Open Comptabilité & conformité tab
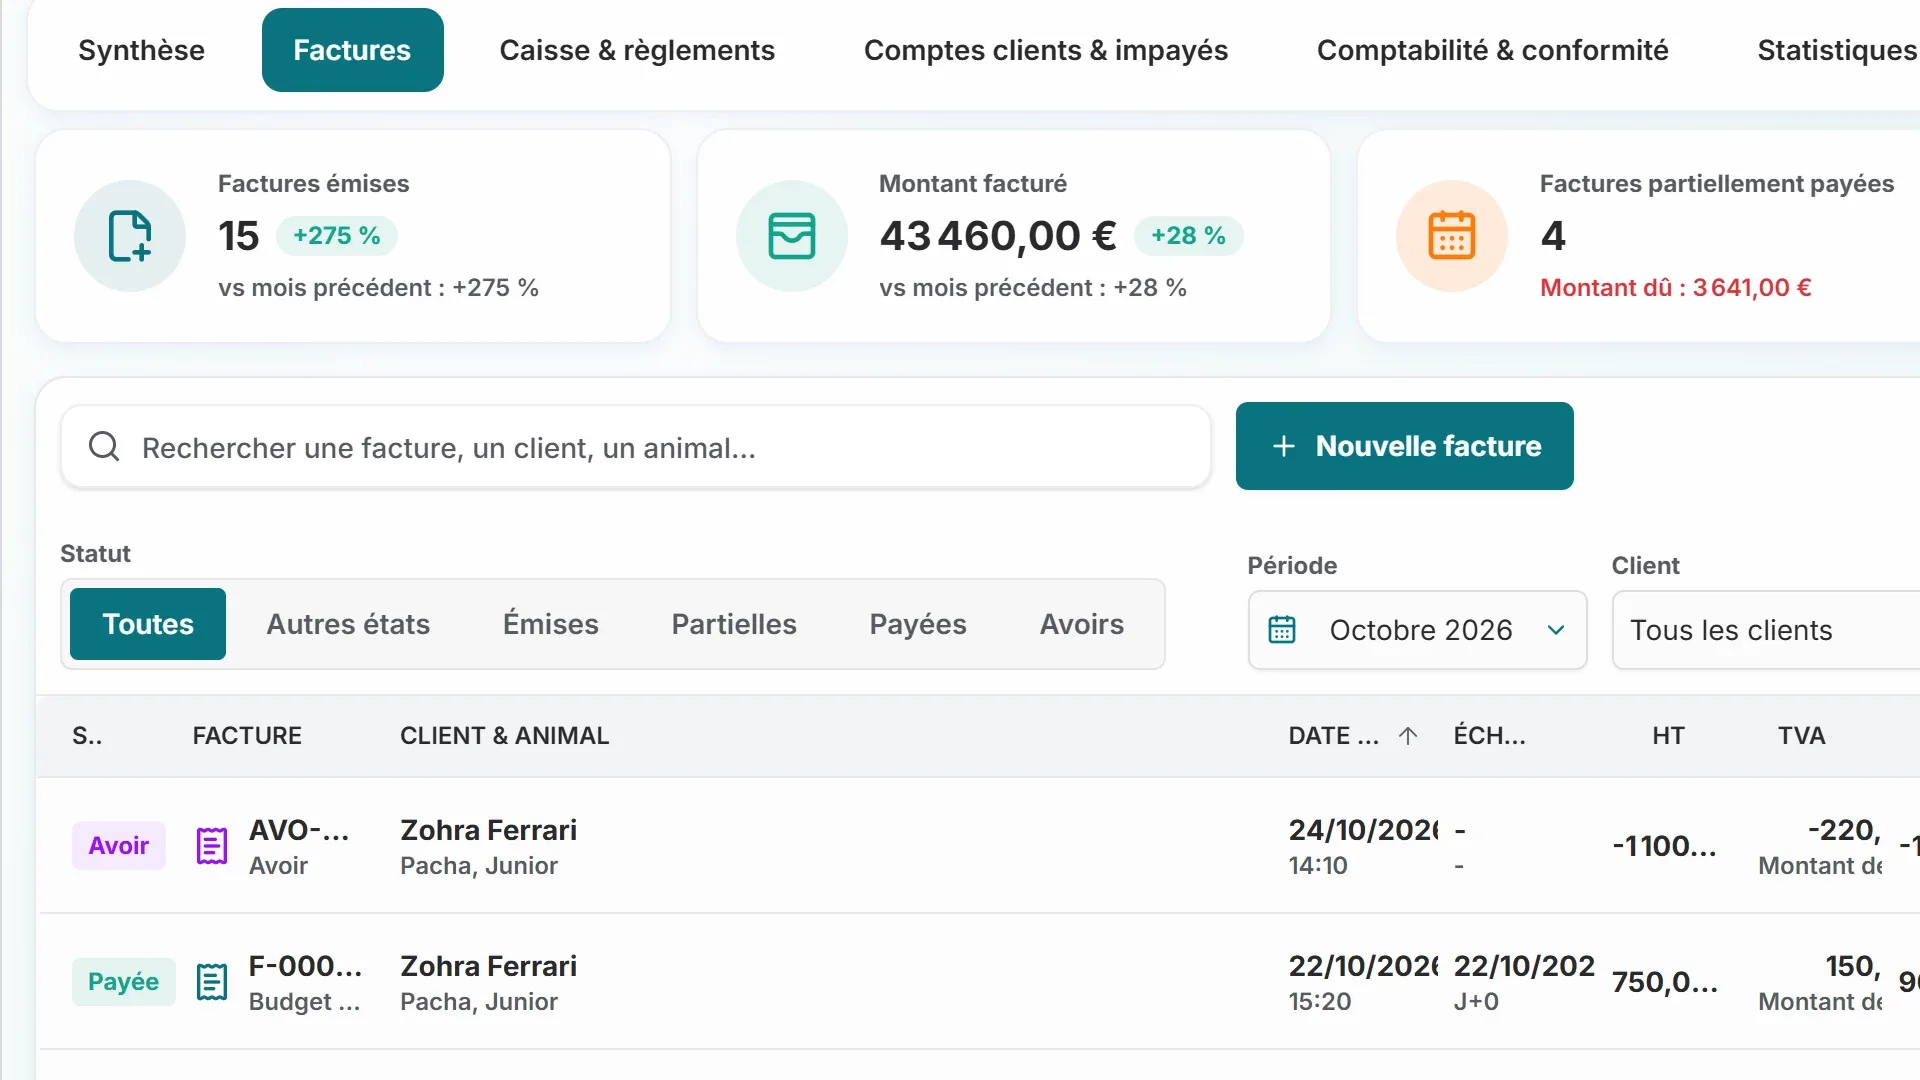1920x1080 pixels. 1492,50
